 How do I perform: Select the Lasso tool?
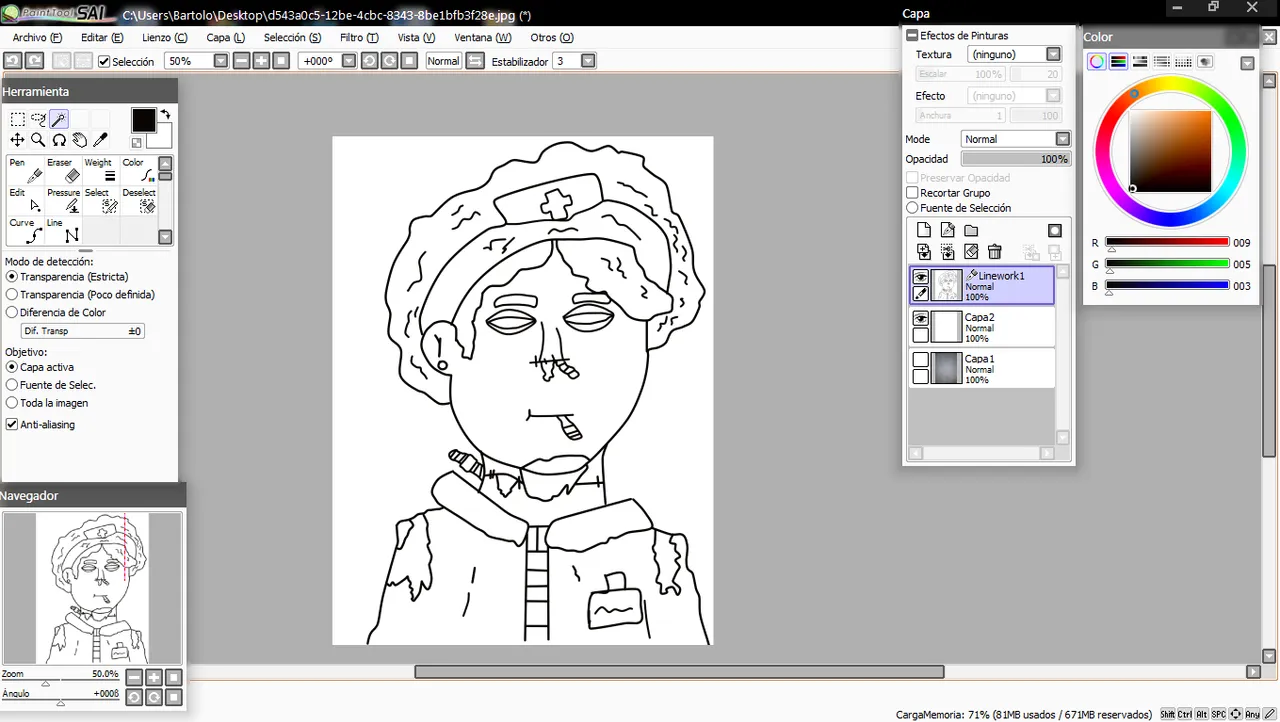coord(39,120)
